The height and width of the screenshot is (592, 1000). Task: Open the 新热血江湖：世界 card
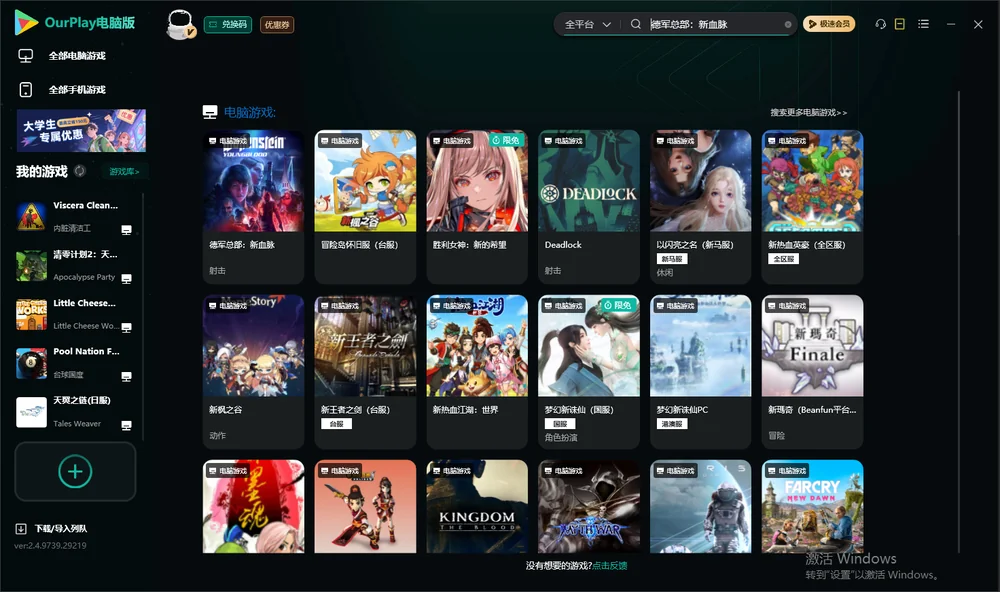477,371
